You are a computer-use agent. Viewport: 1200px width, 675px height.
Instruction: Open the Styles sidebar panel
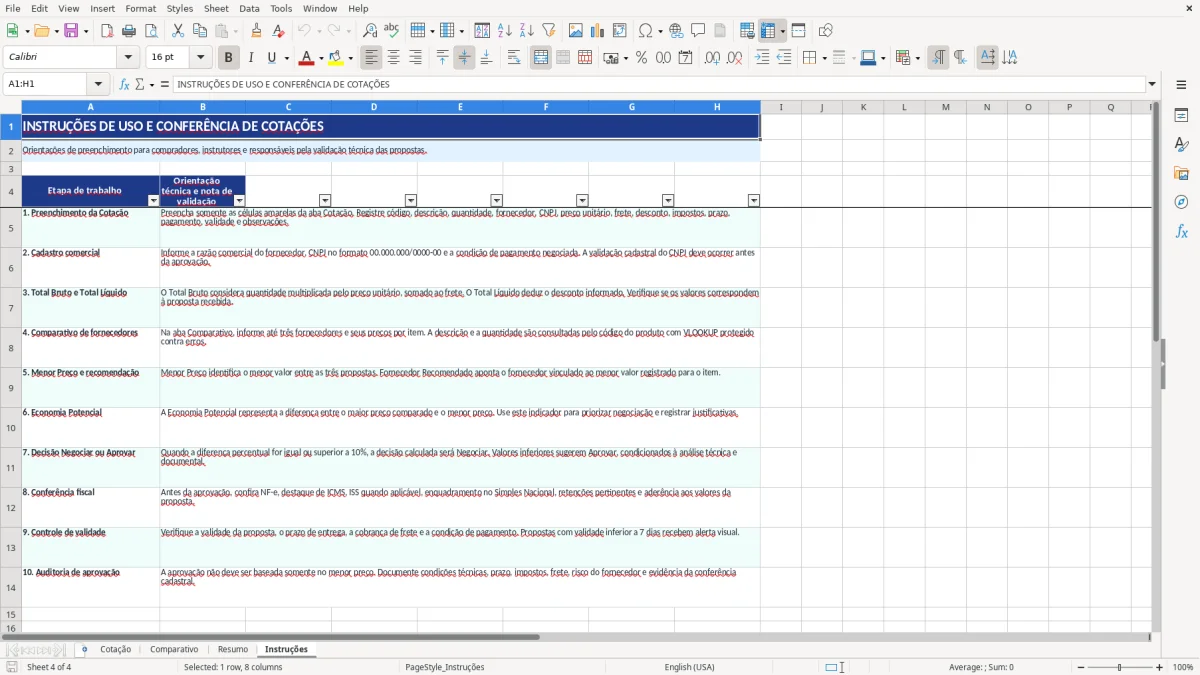1181,144
